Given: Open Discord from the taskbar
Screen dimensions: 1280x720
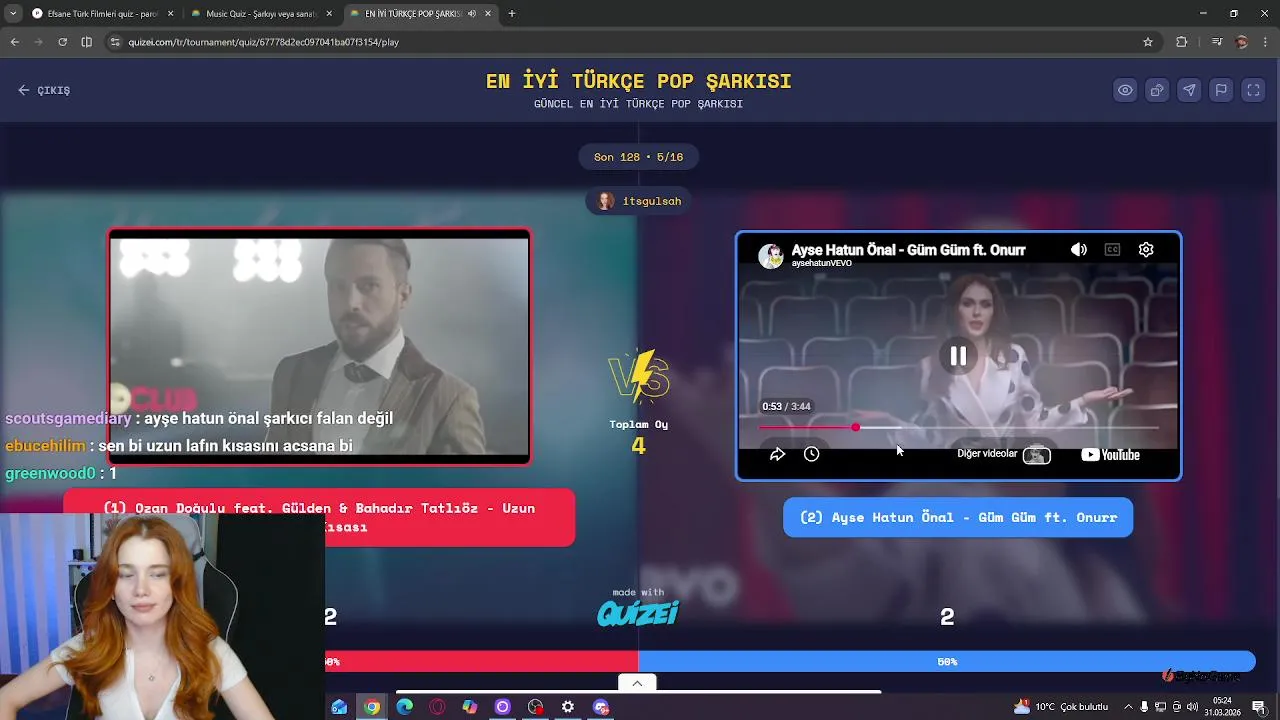Looking at the screenshot, I should click(601, 707).
